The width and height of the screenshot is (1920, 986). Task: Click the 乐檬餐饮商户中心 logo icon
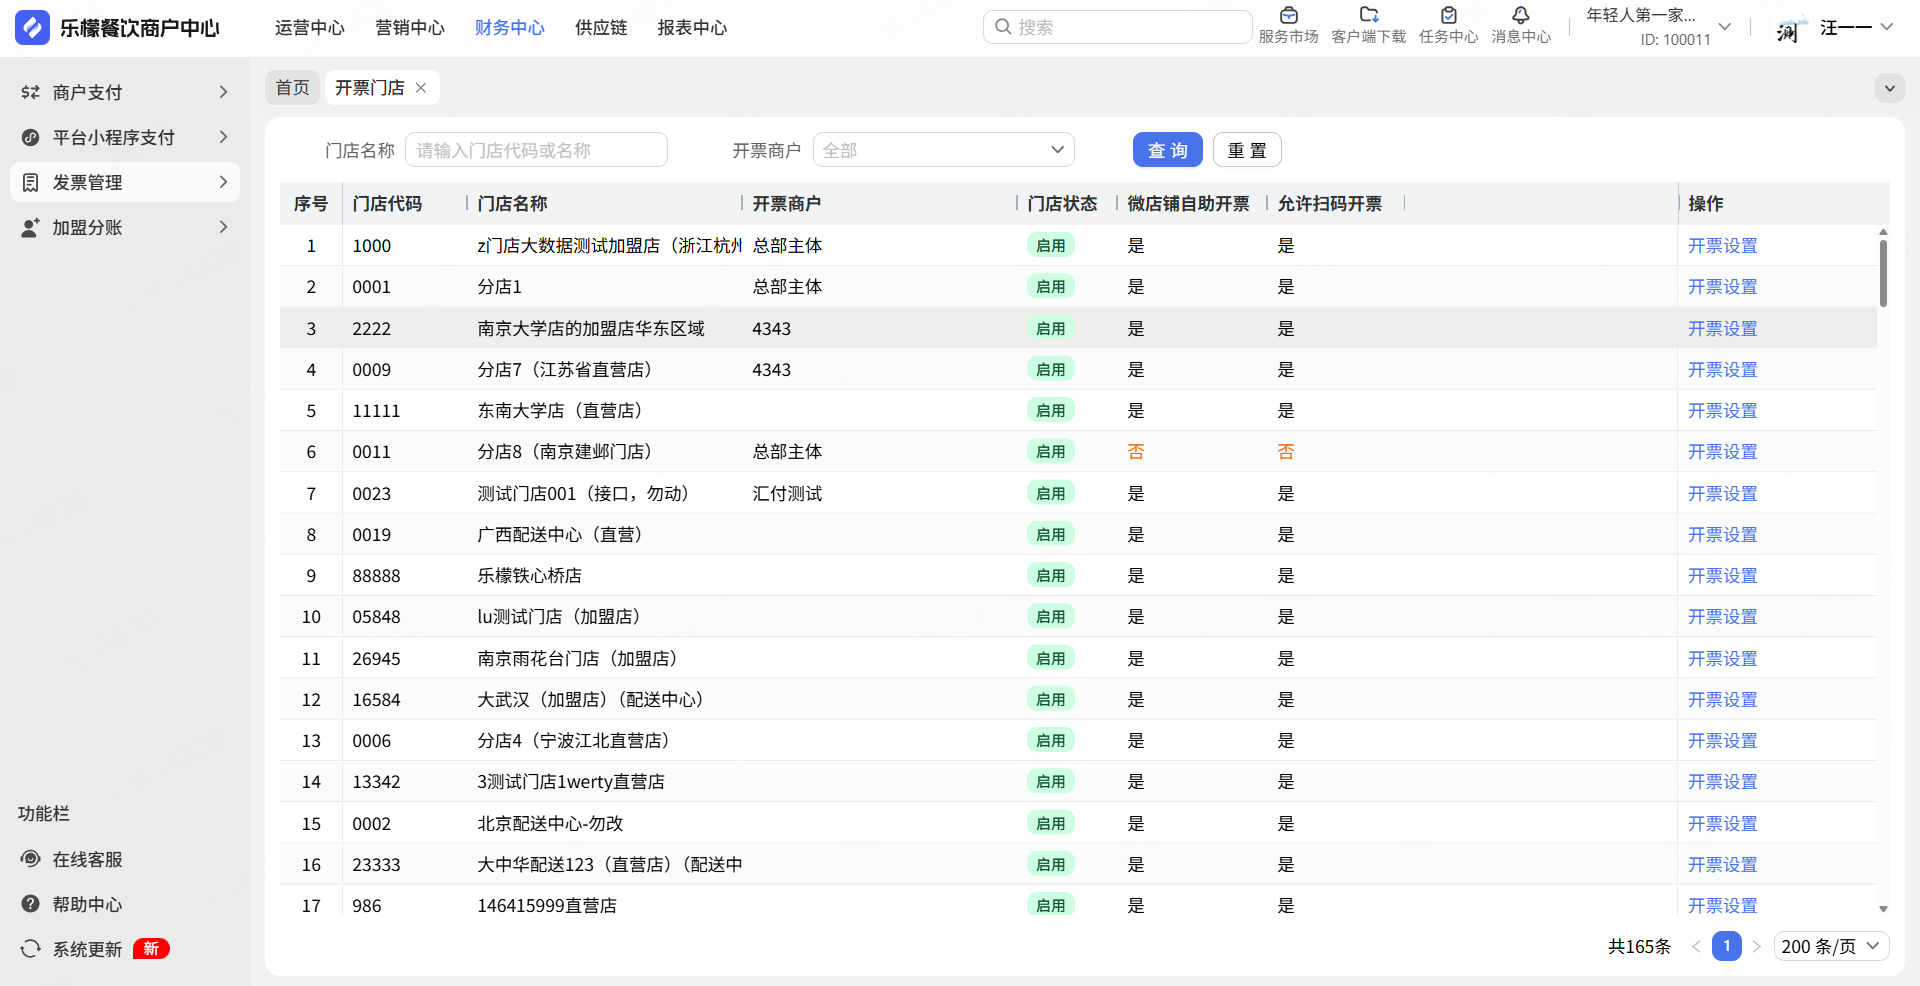tap(32, 28)
